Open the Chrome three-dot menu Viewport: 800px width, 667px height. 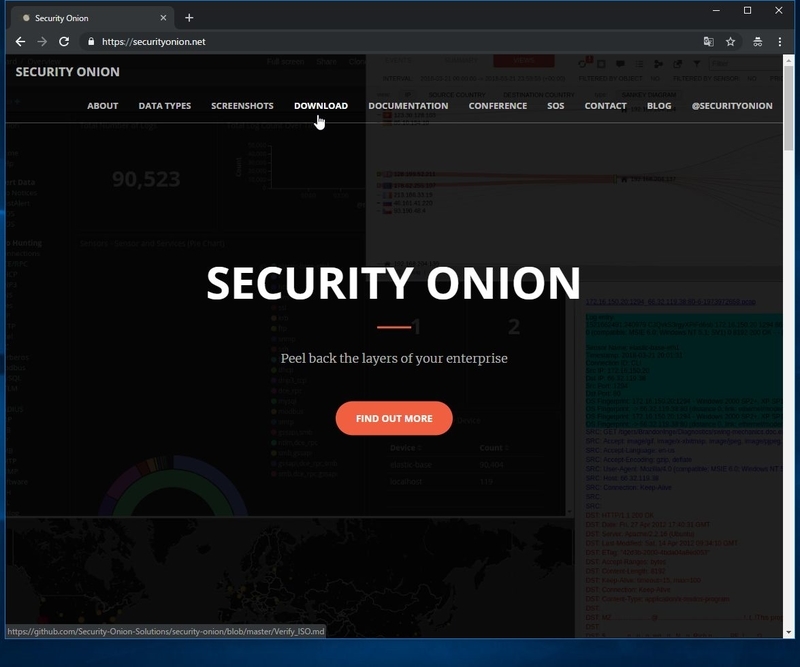pyautogui.click(x=780, y=42)
